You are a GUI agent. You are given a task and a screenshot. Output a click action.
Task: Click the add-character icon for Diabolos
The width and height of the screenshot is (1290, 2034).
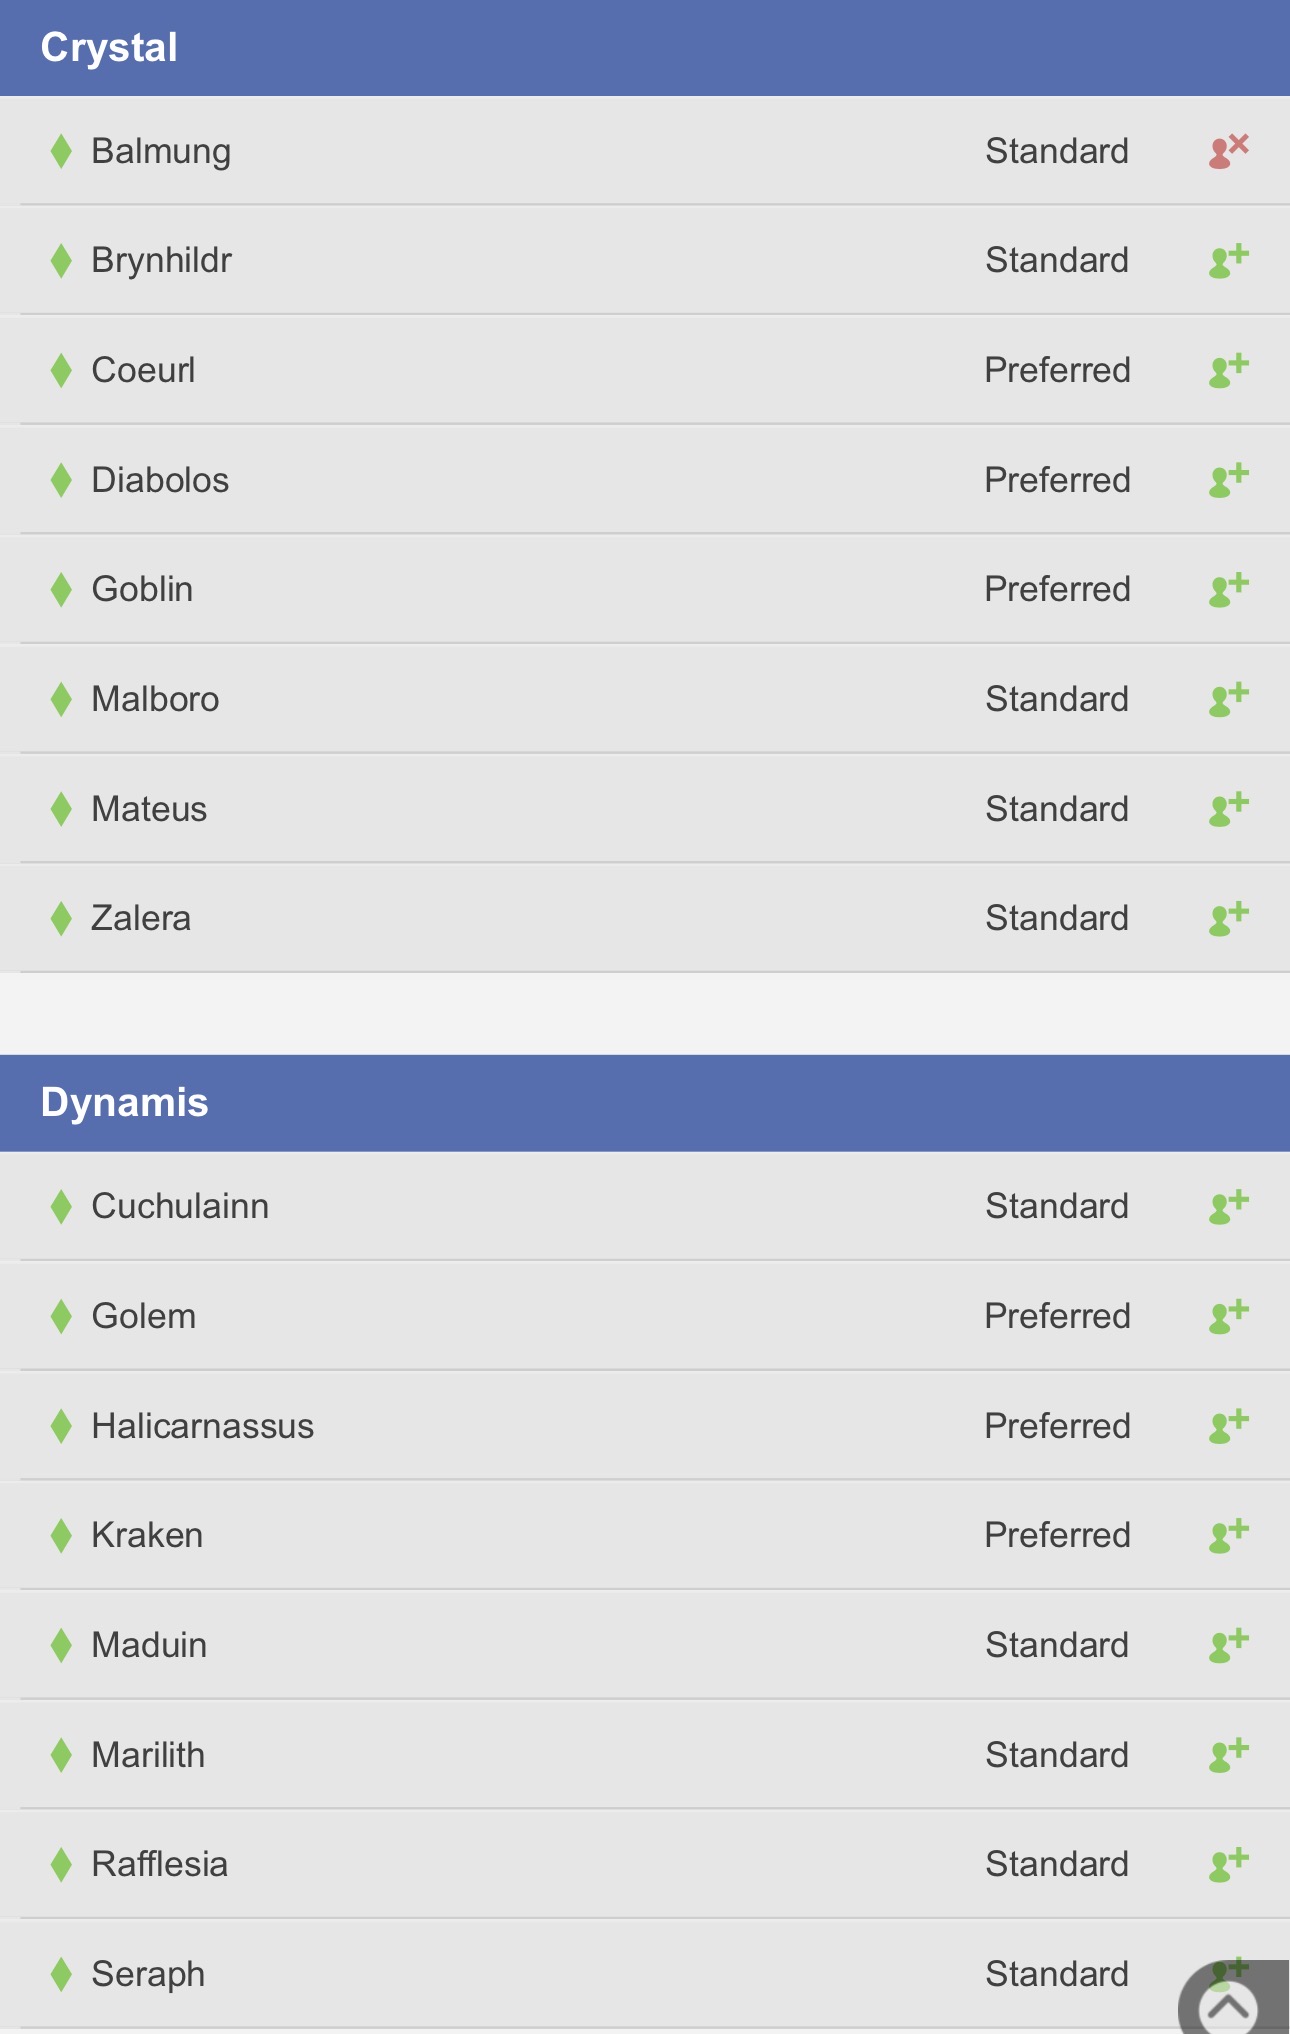tap(1229, 480)
